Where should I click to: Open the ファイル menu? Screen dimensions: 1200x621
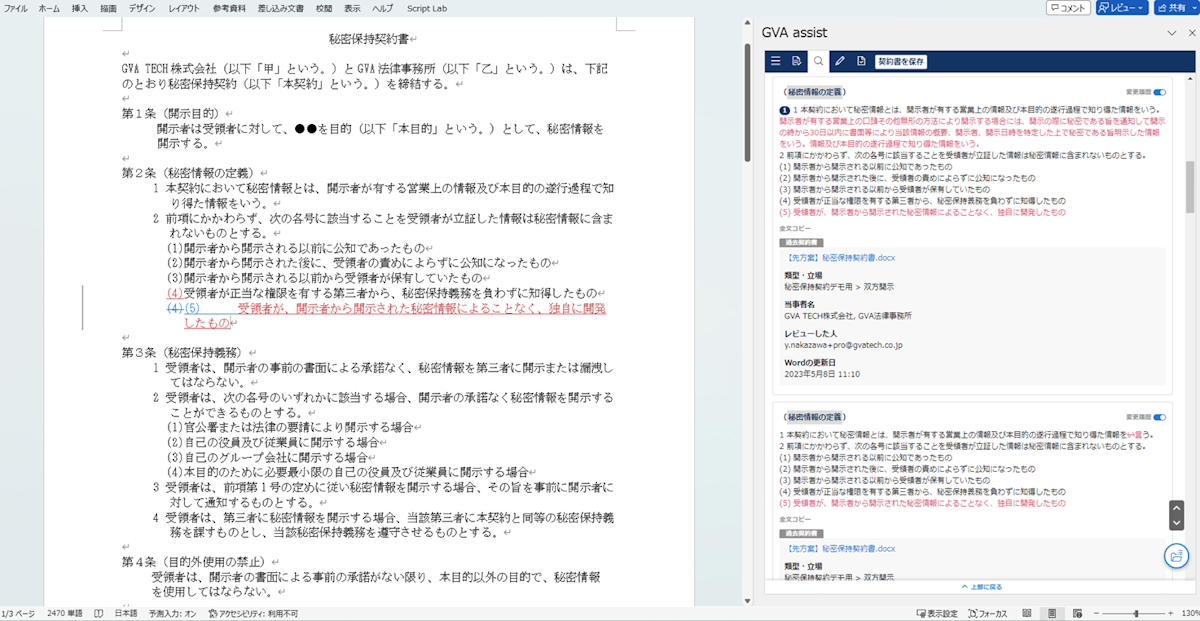click(15, 8)
